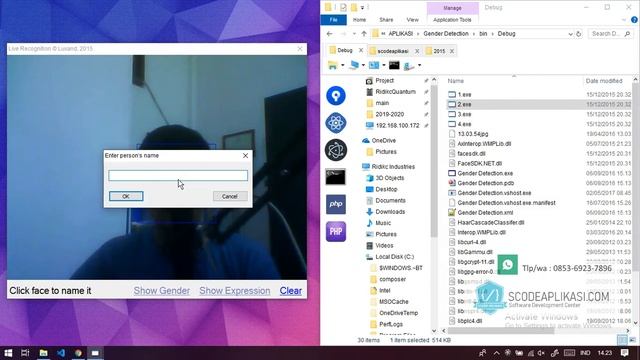Select the file libcurl-4.dll

[471, 242]
